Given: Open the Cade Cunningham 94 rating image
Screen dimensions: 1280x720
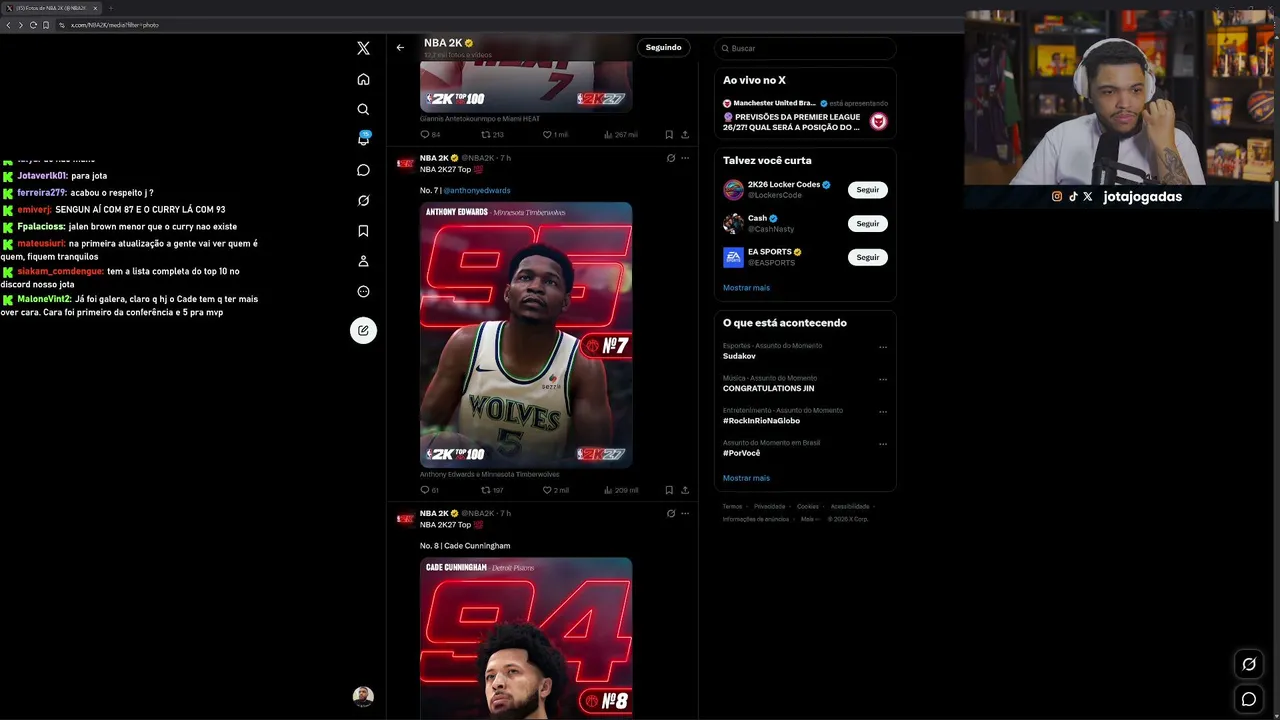Looking at the screenshot, I should [x=526, y=638].
